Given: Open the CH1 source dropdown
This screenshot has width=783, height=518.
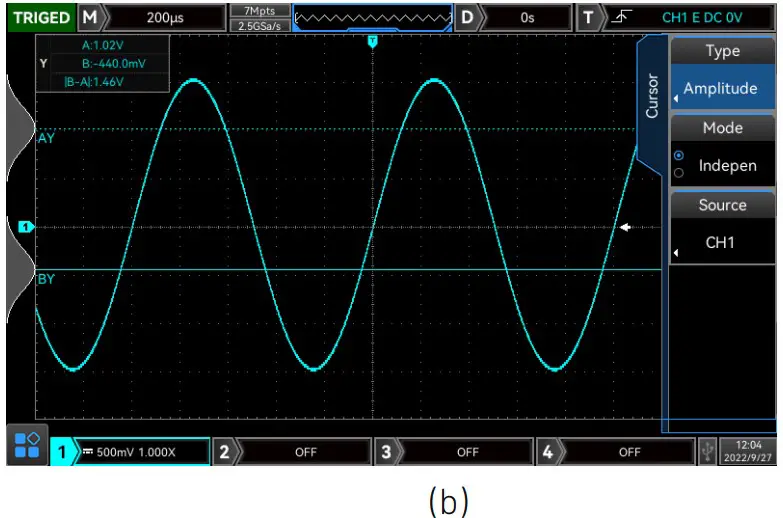Looking at the screenshot, I should (722, 242).
